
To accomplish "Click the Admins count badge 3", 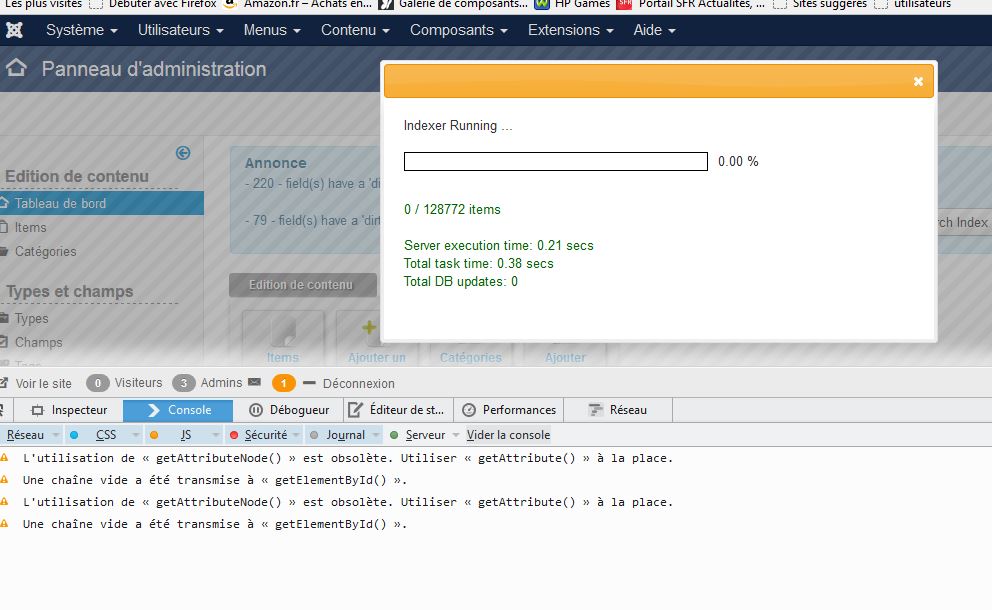I will [183, 383].
